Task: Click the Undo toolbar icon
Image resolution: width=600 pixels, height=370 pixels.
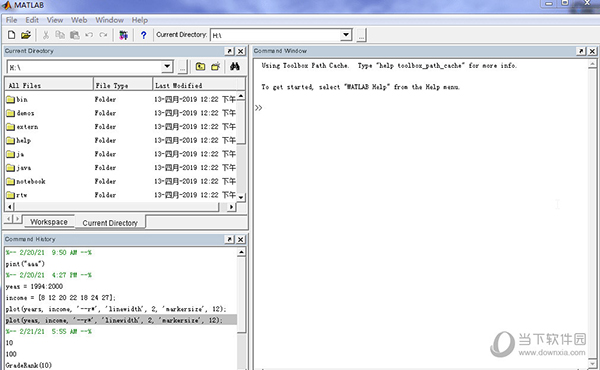Action: [89, 35]
